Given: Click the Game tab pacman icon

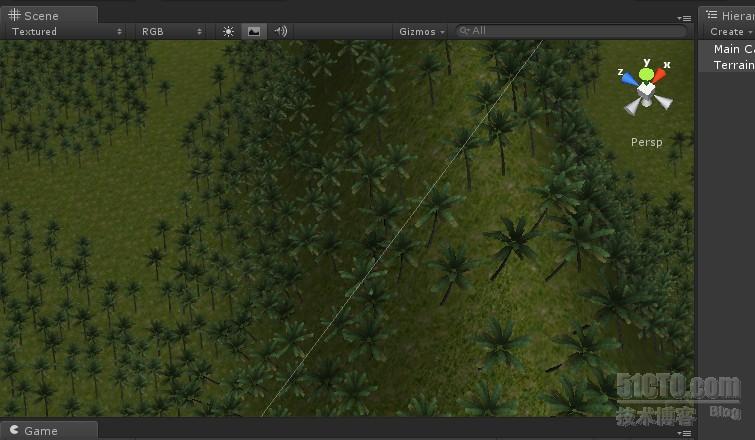Looking at the screenshot, I should (x=14, y=429).
